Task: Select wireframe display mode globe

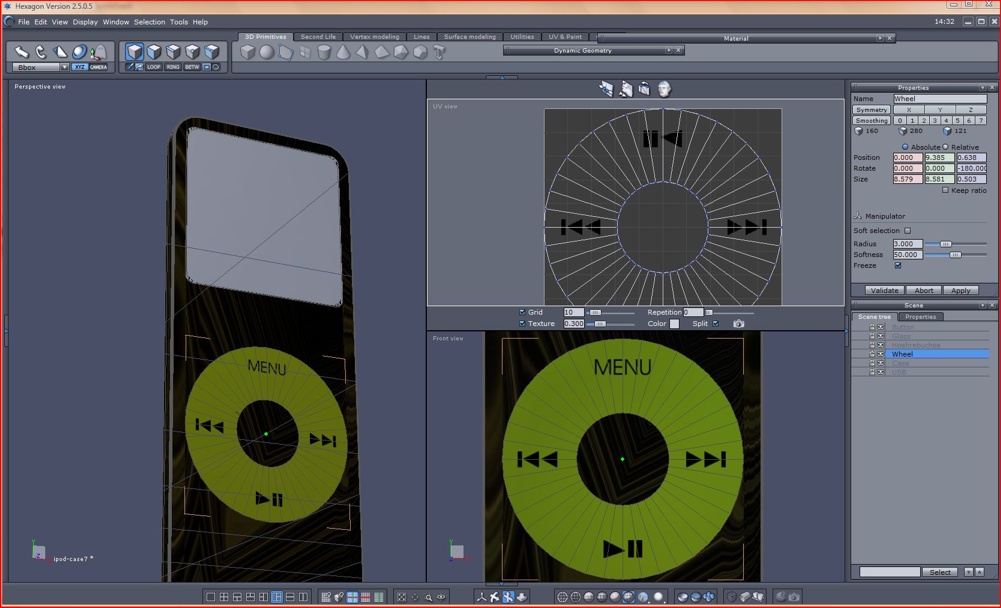Action: click(x=562, y=597)
